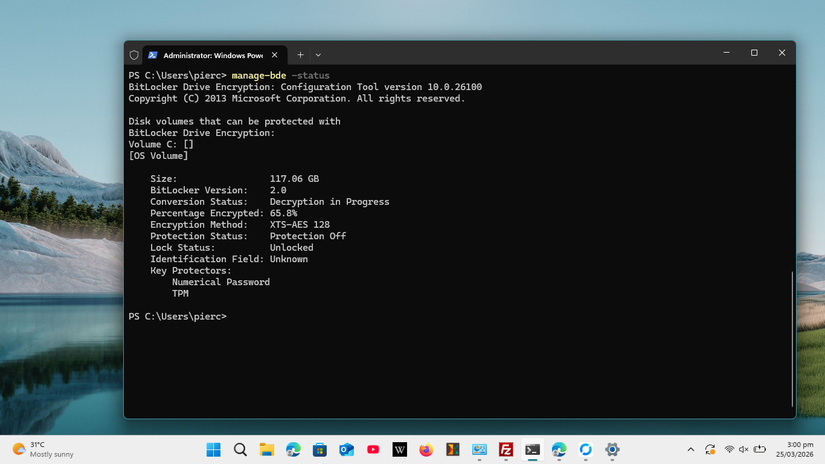The image size is (825, 464).
Task: Click Identification Field value 'Unknown'
Action: pos(289,259)
